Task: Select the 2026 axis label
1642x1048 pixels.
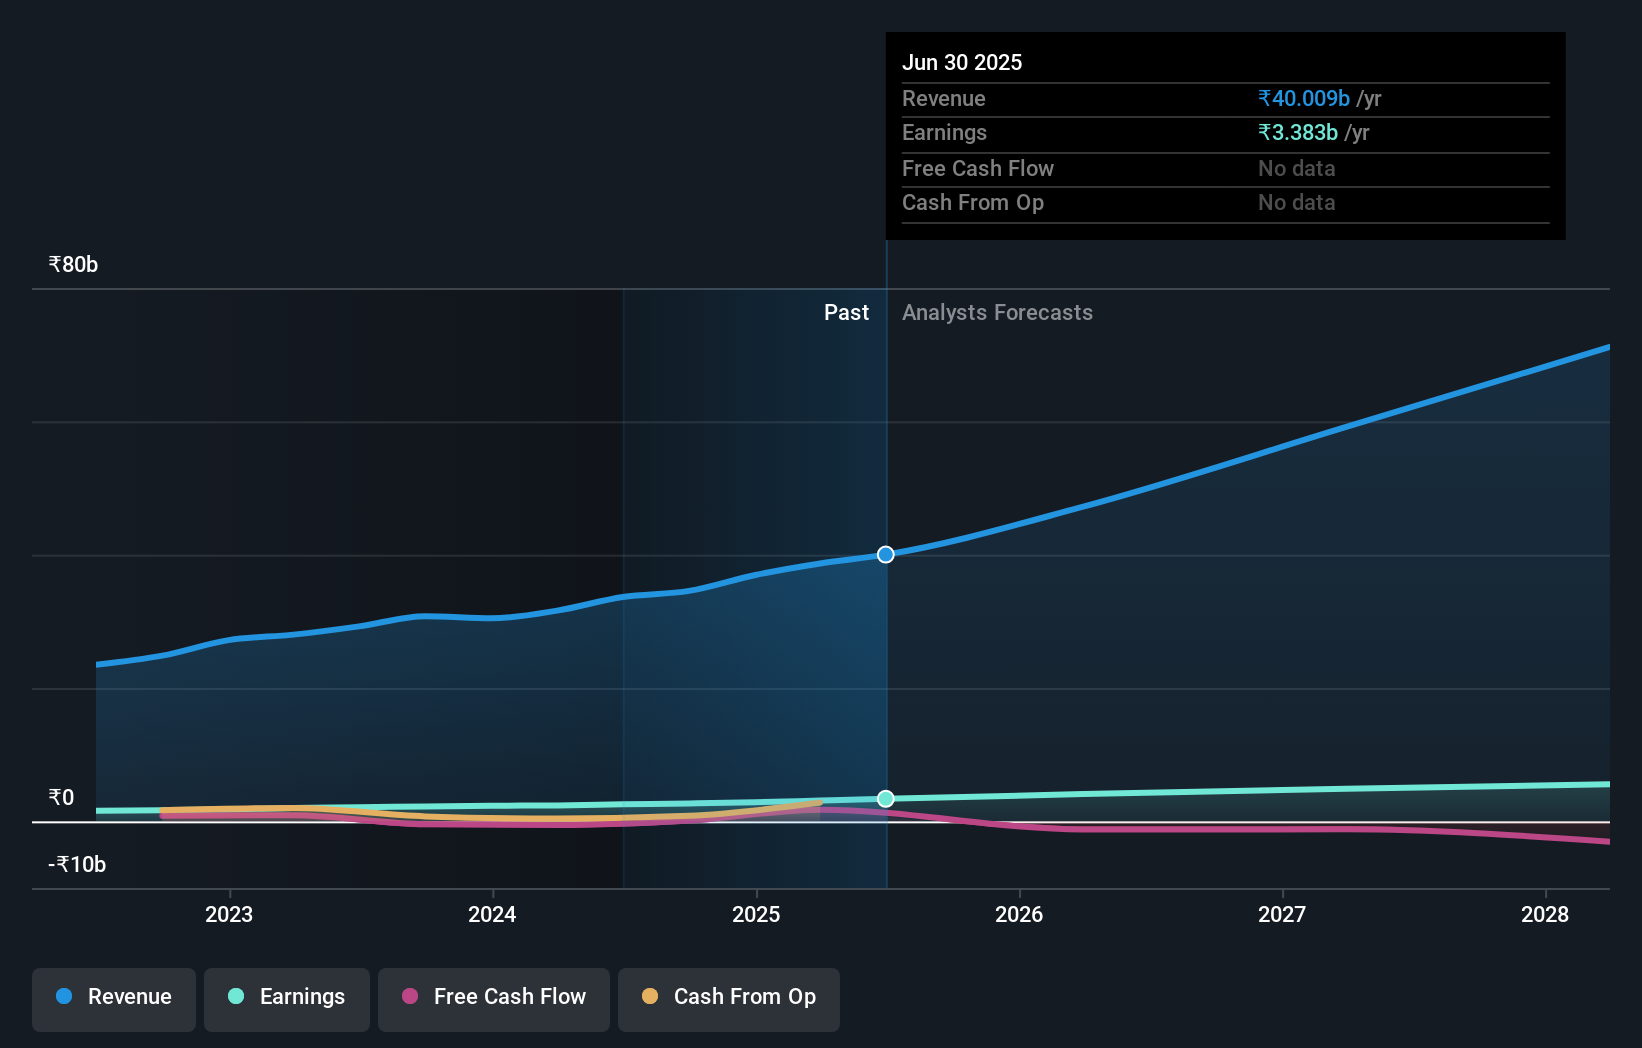Action: [1019, 914]
